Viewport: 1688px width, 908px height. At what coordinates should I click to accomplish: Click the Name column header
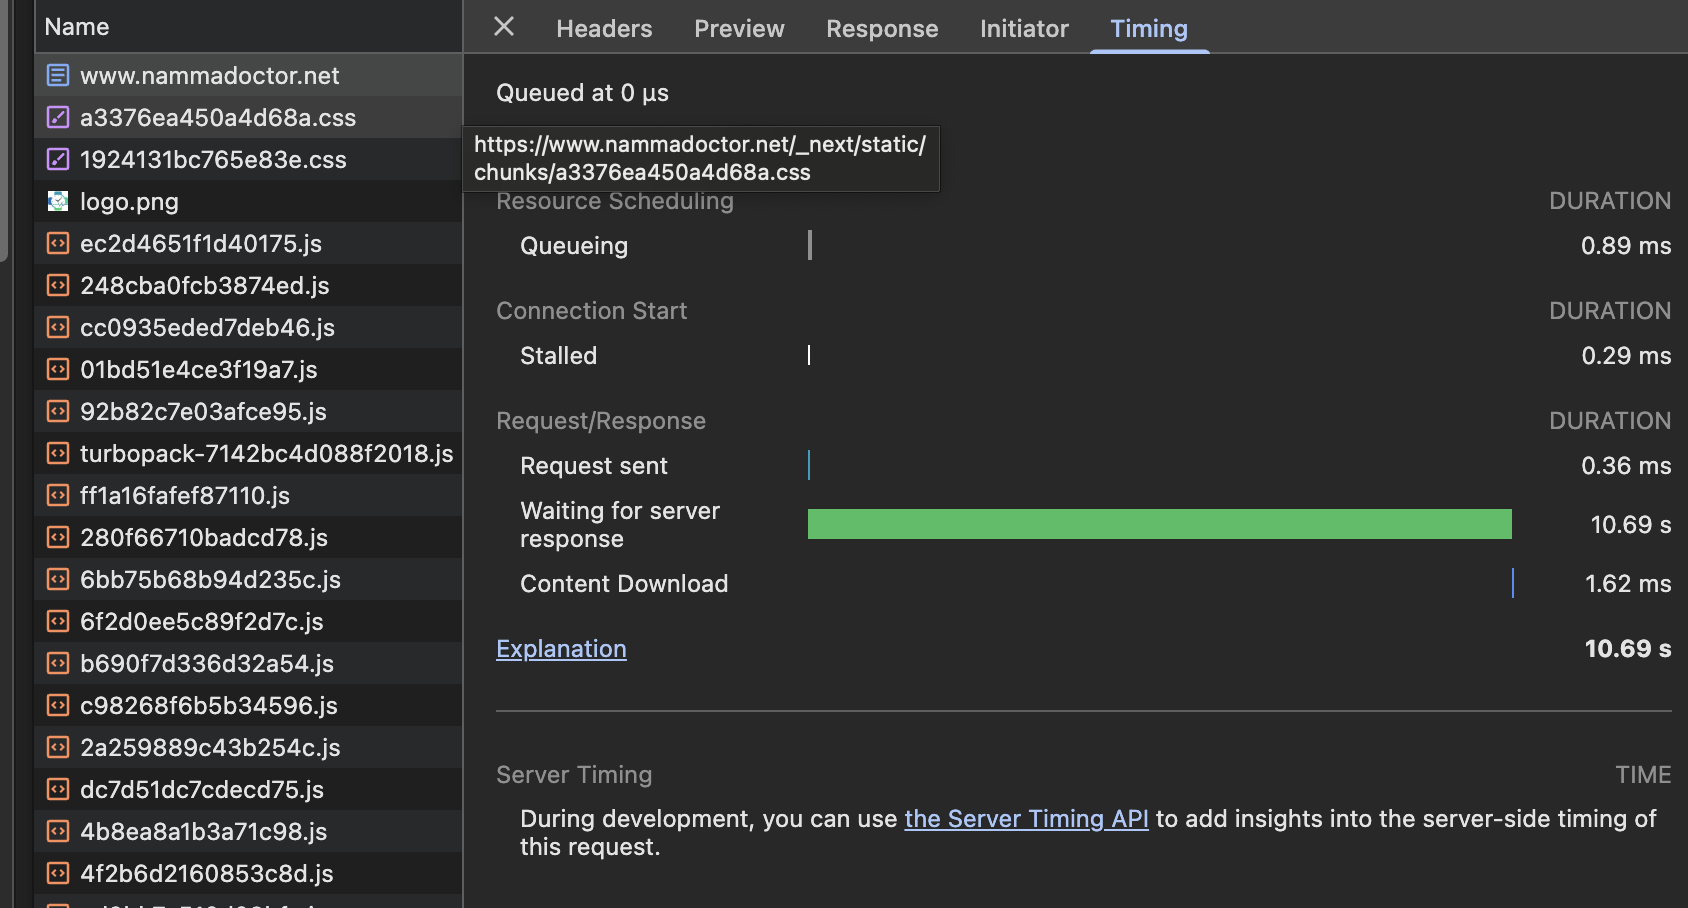pyautogui.click(x=77, y=27)
